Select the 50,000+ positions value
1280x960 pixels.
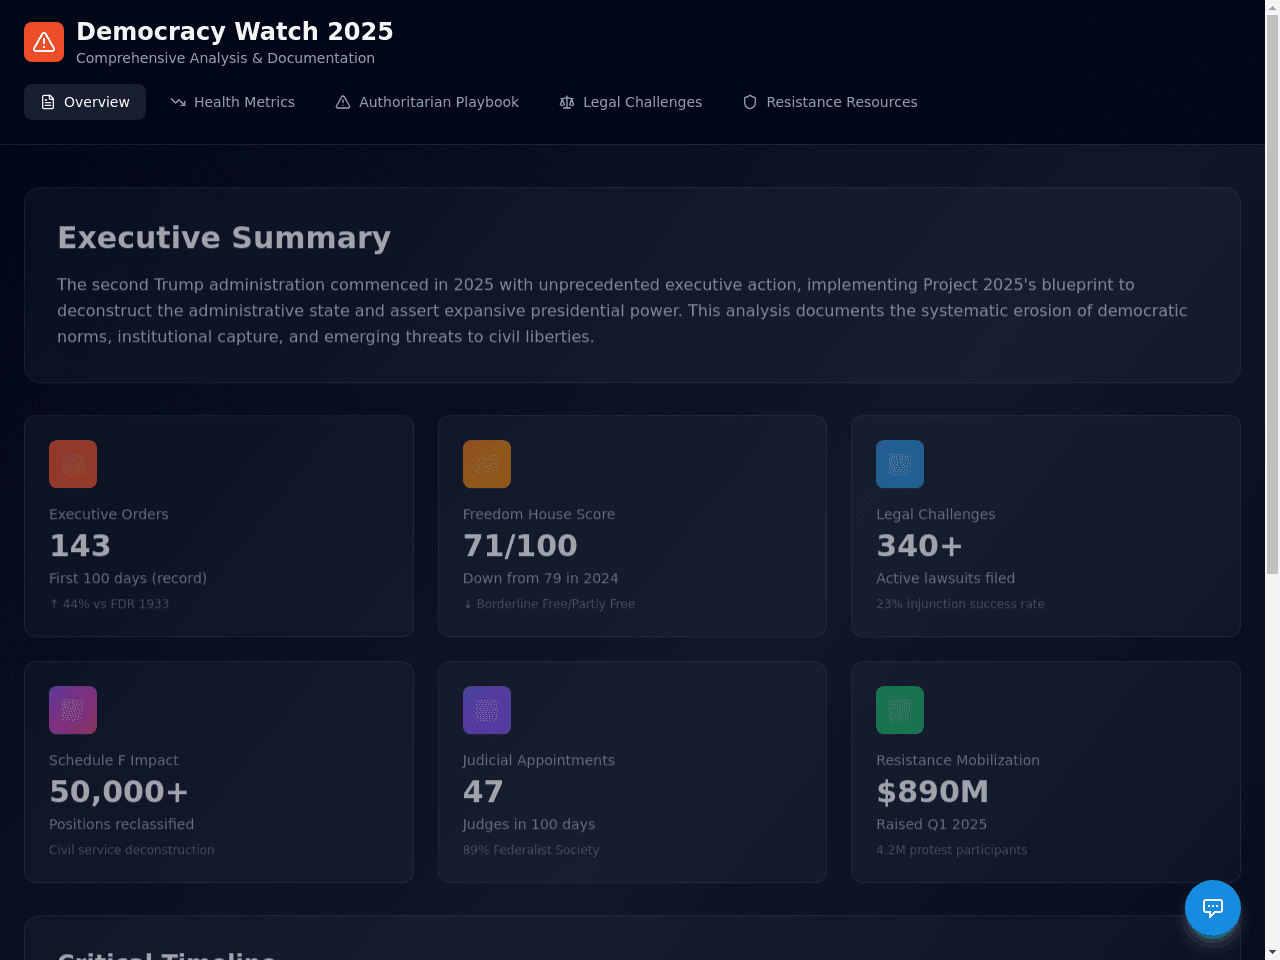coord(119,792)
